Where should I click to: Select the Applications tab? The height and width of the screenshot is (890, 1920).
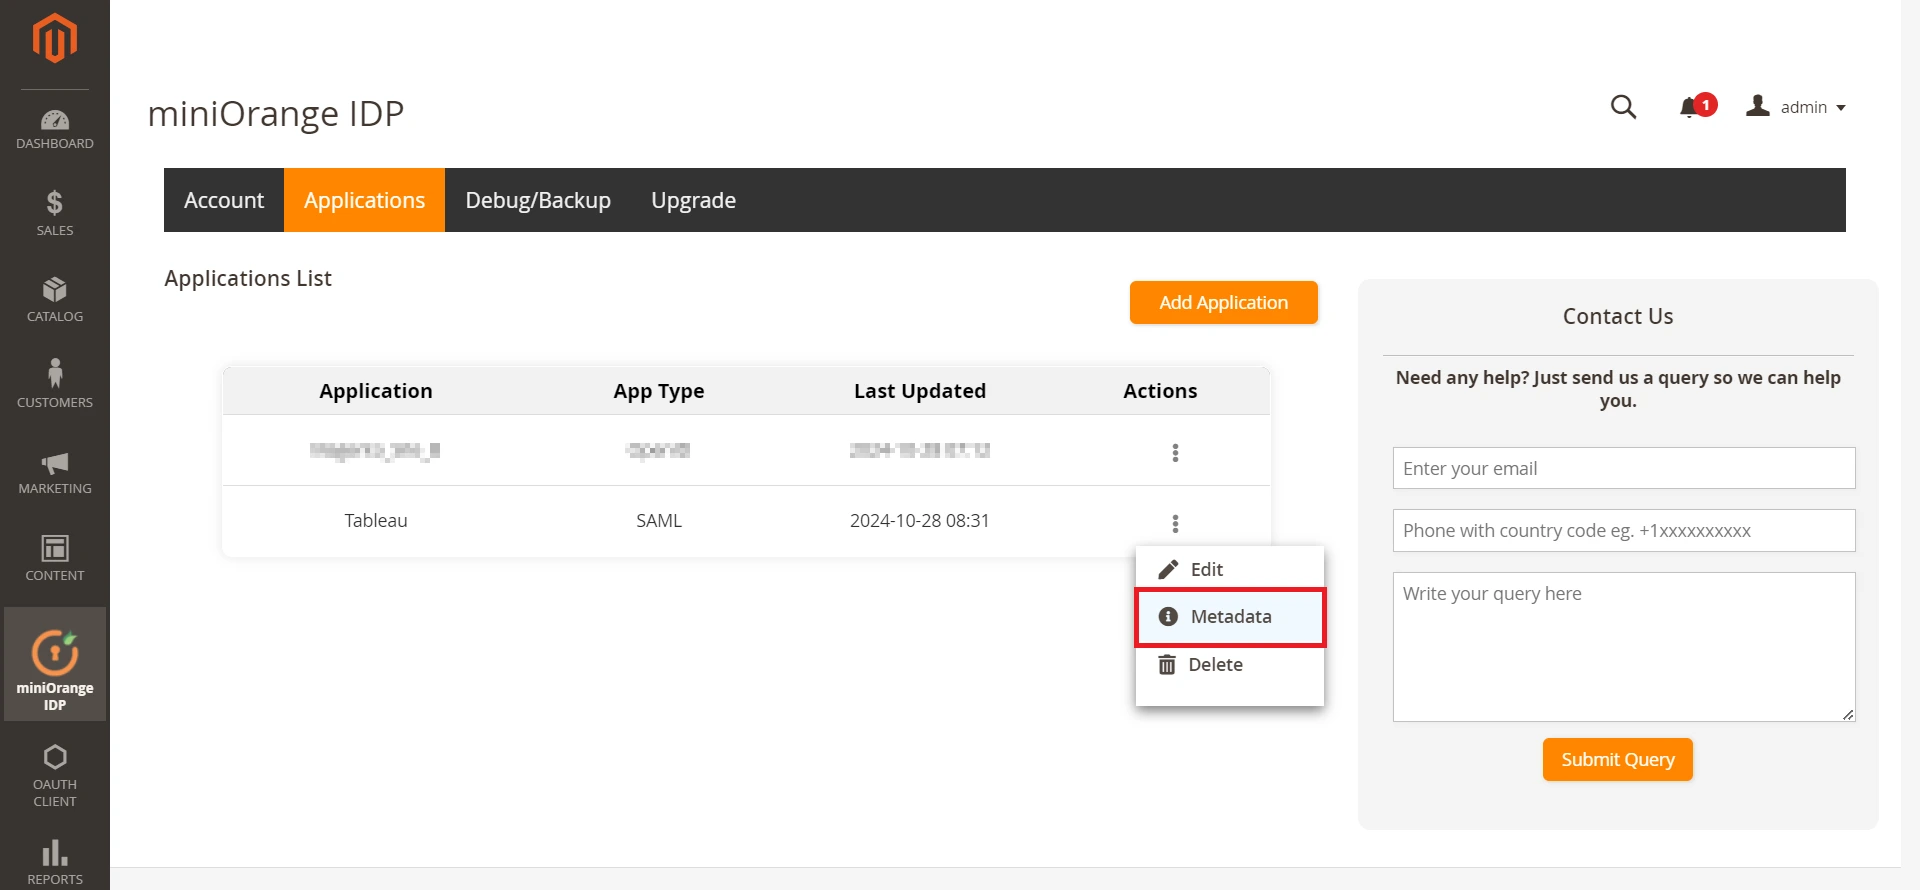[x=364, y=200]
